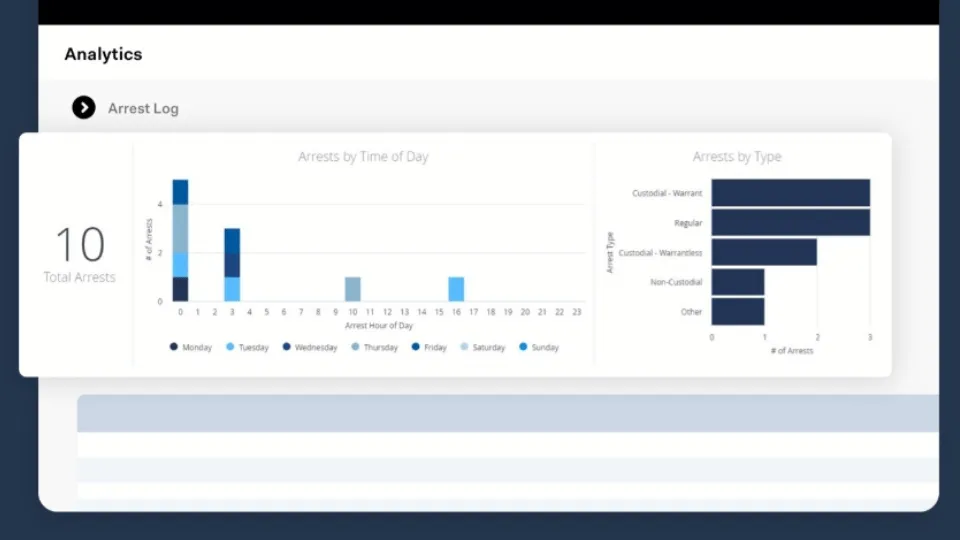The image size is (960, 540).
Task: Click the Analytics heading
Action: click(x=103, y=54)
